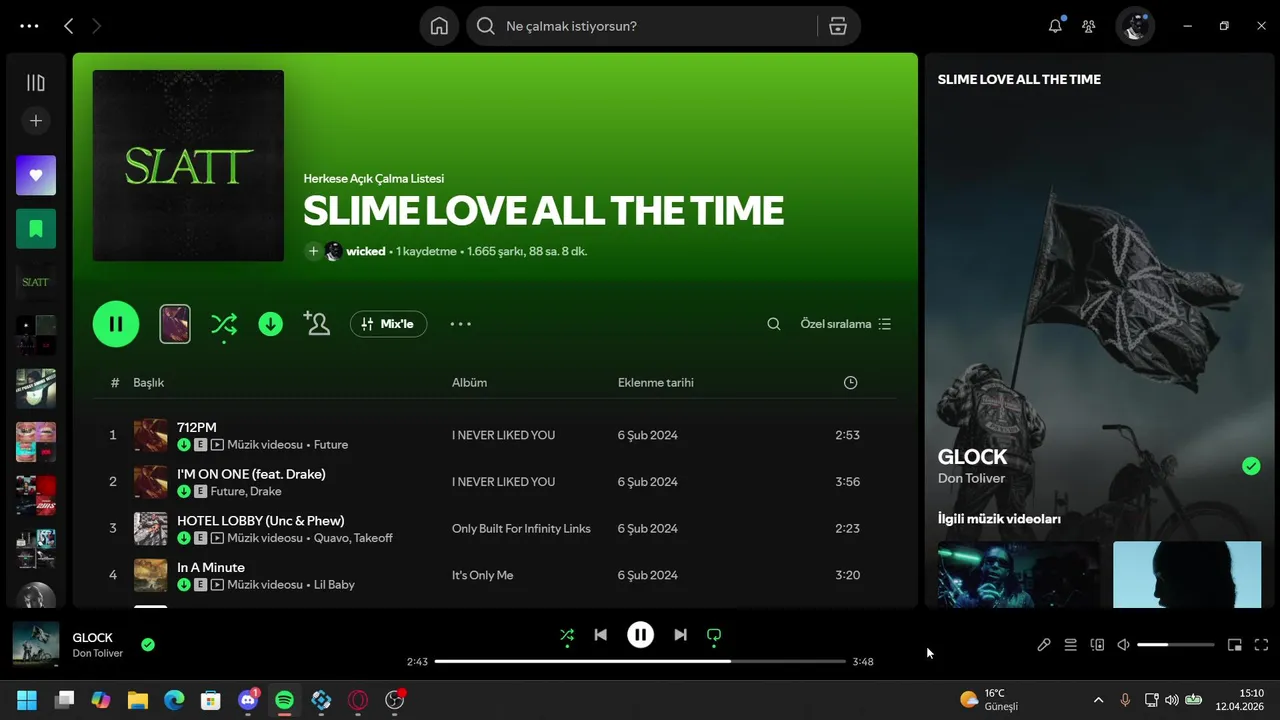1280x720 pixels.
Task: Open more options for the playlist
Action: (460, 324)
